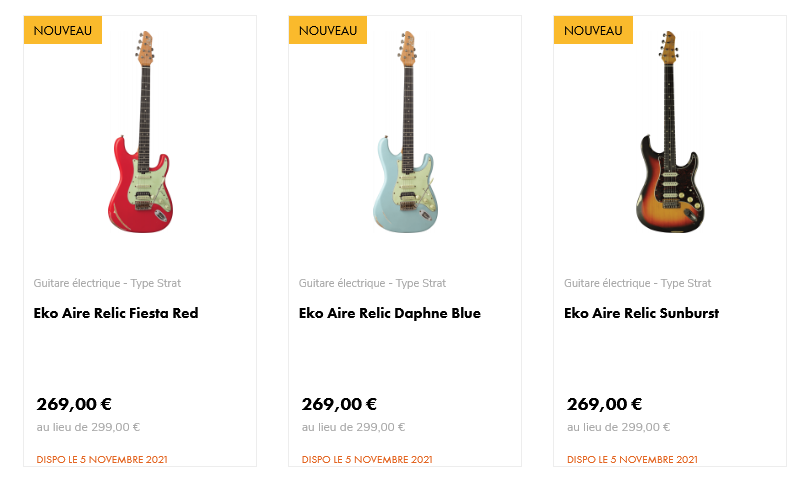The height and width of the screenshot is (478, 800).
Task: Click the Eko Aire Relic Daphne Blue title
Action: (390, 313)
